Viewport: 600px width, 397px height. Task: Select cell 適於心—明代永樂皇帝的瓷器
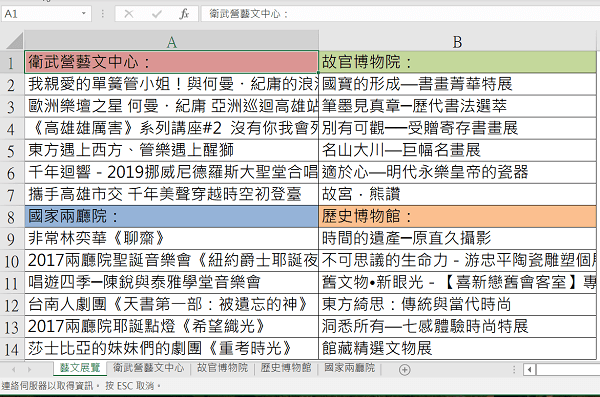coord(457,173)
